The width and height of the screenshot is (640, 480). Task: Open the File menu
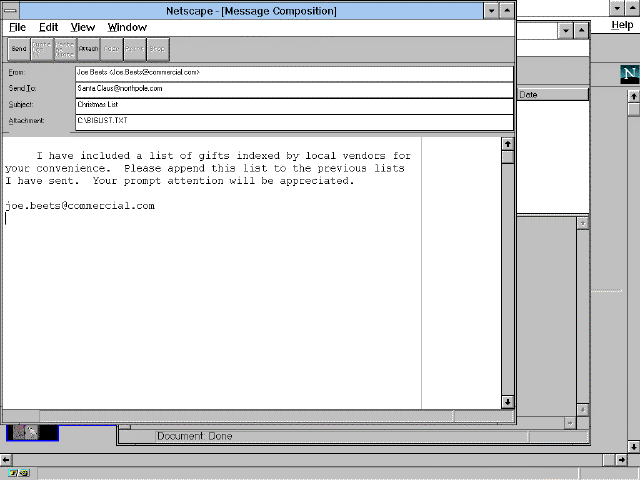point(17,27)
